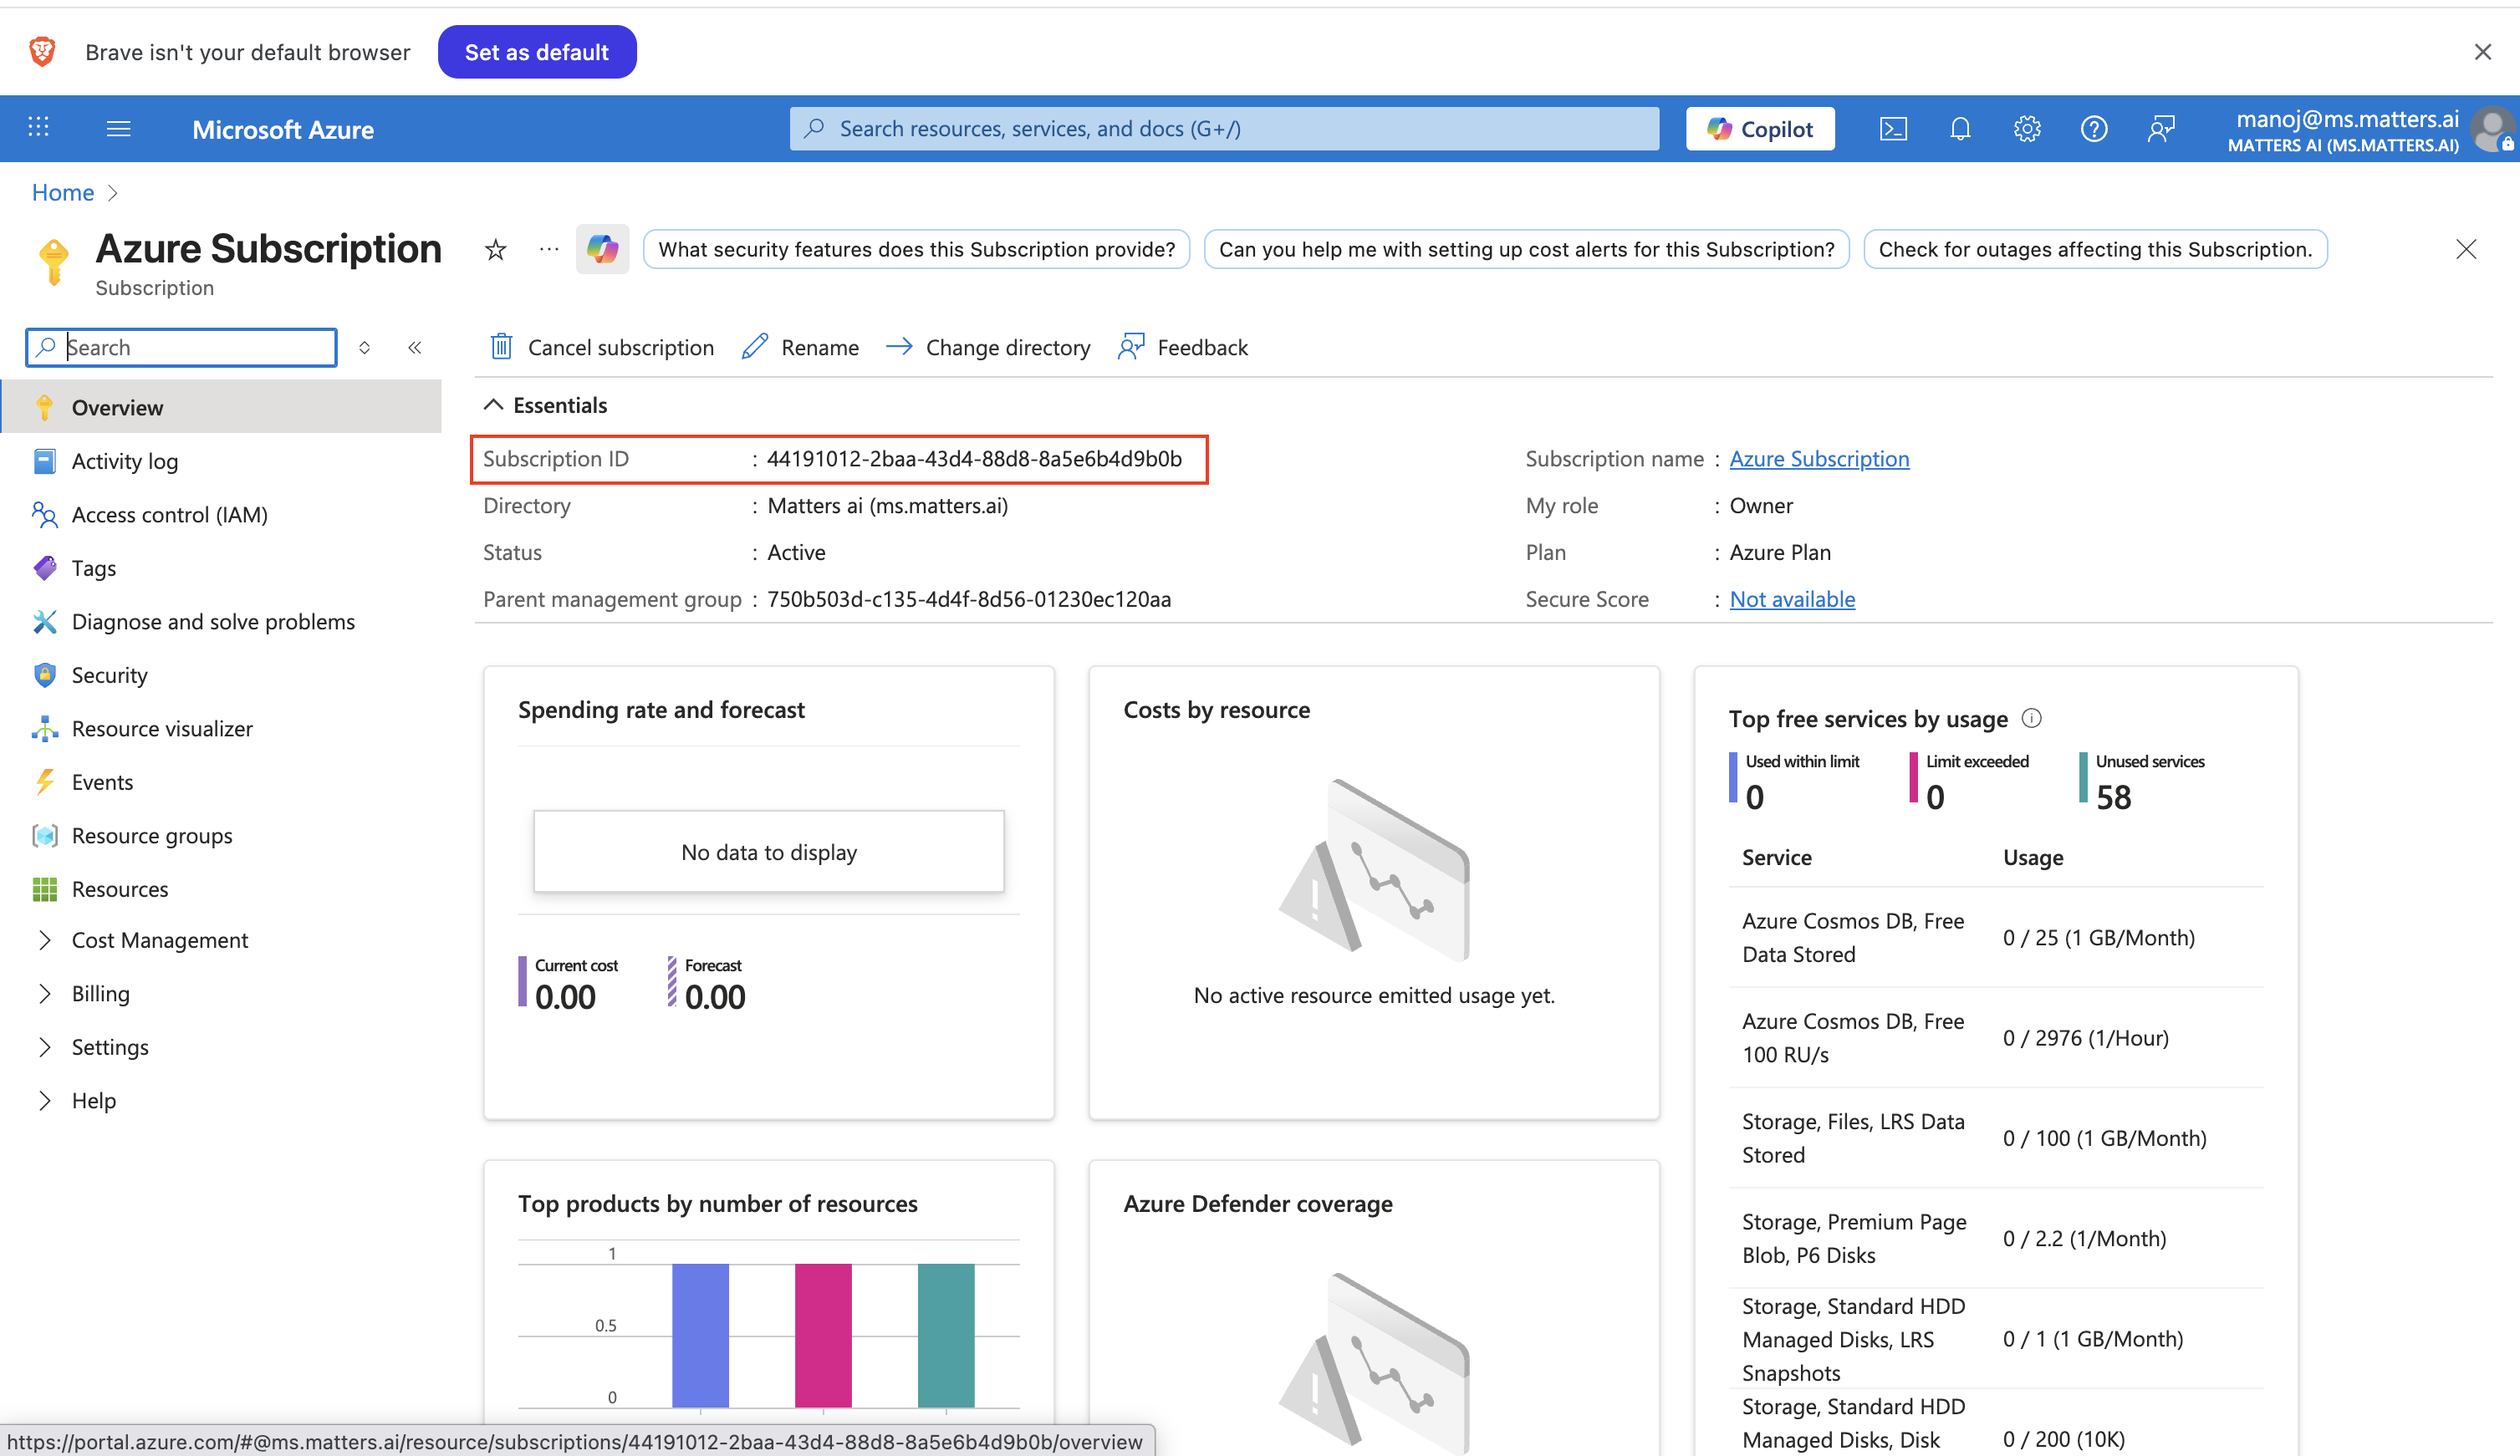Pin subscription with the favorite star
Screen dimensions: 2520x1456
point(496,249)
